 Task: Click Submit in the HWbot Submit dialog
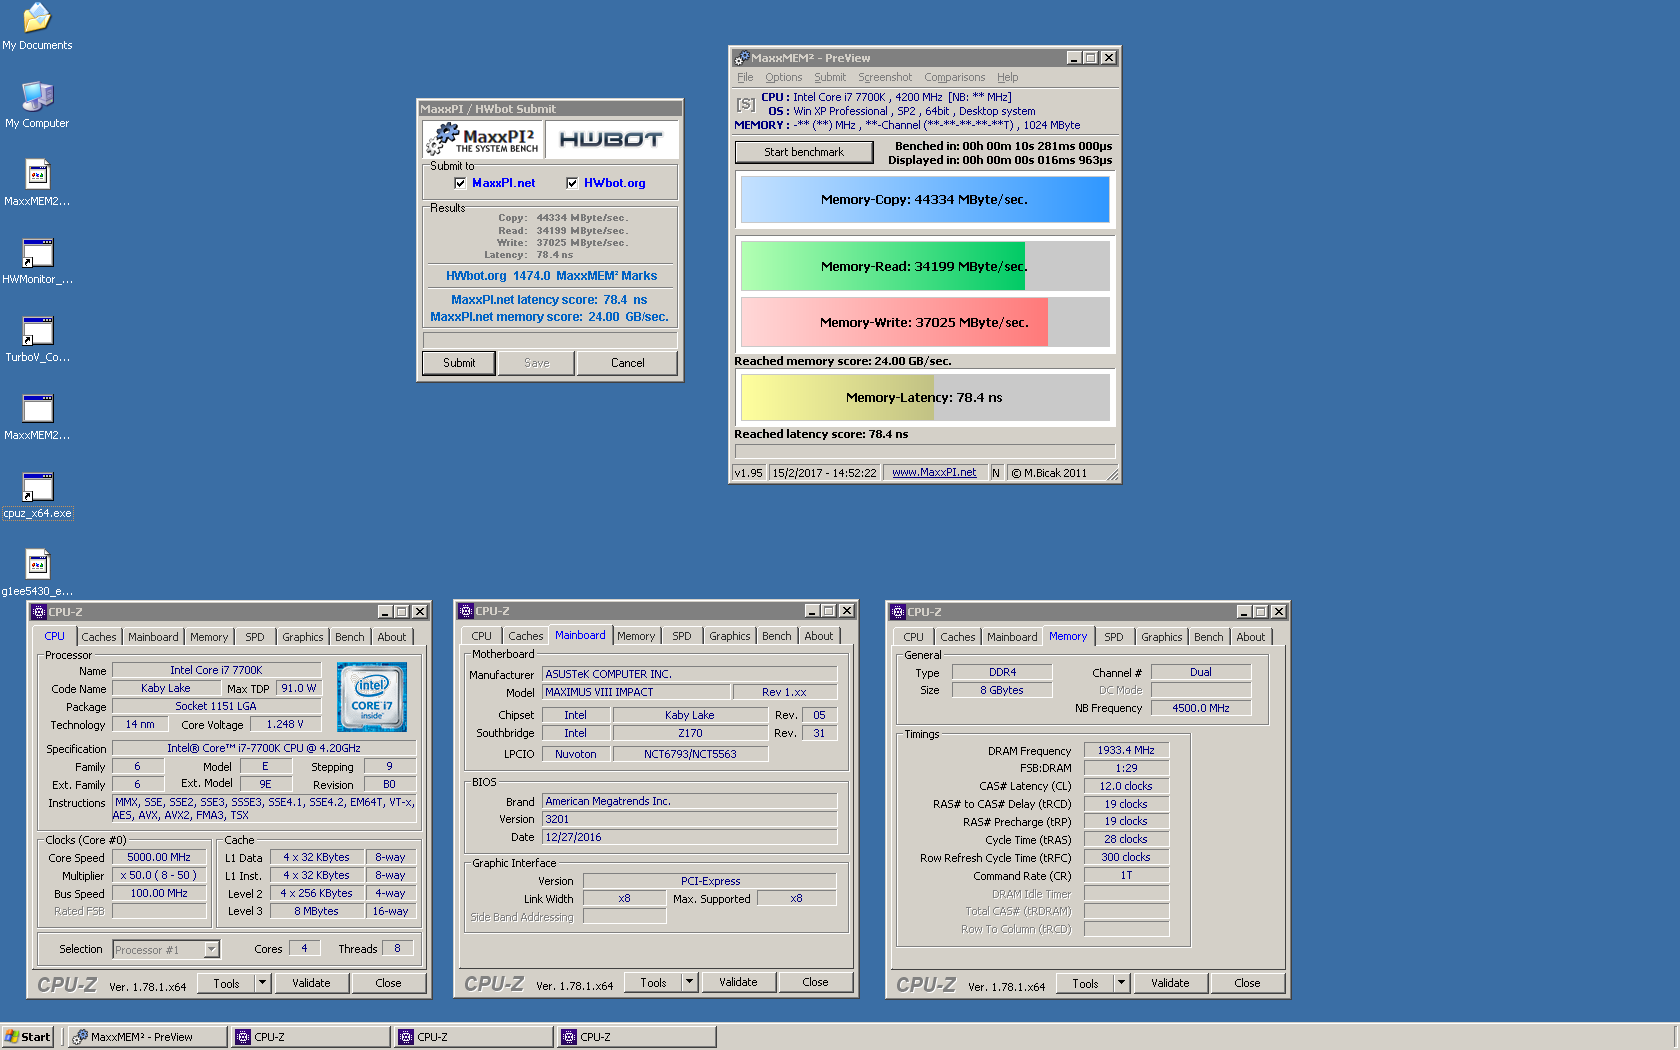pyautogui.click(x=459, y=363)
